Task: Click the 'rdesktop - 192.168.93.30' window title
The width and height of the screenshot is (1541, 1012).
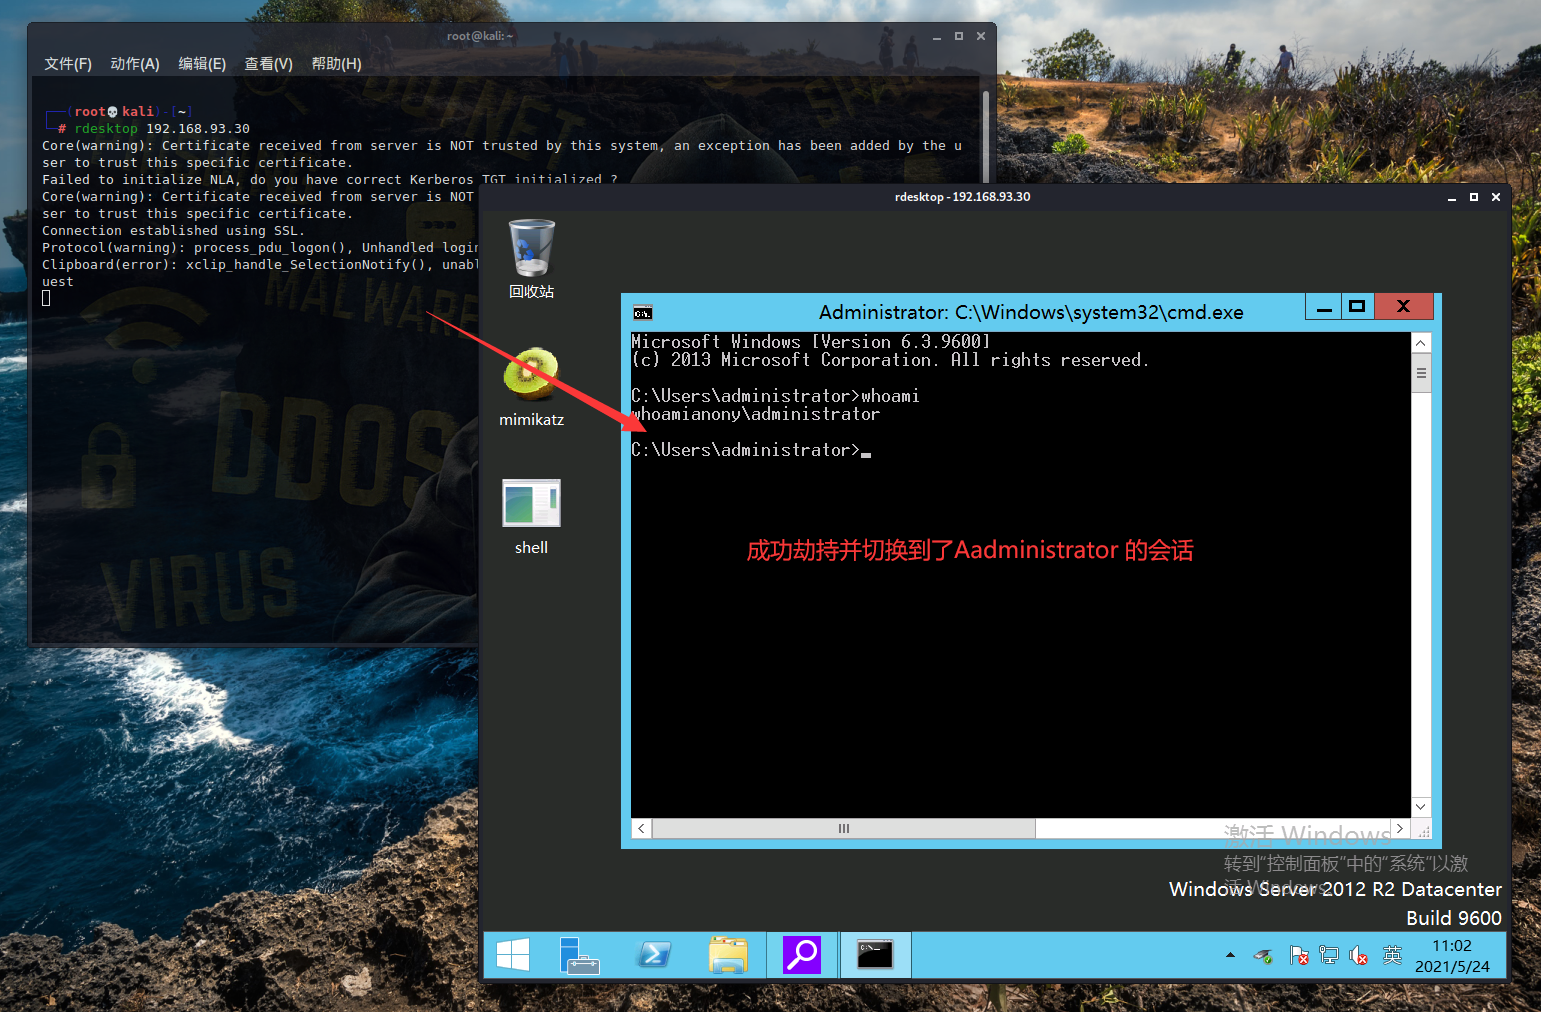Action: tap(962, 197)
